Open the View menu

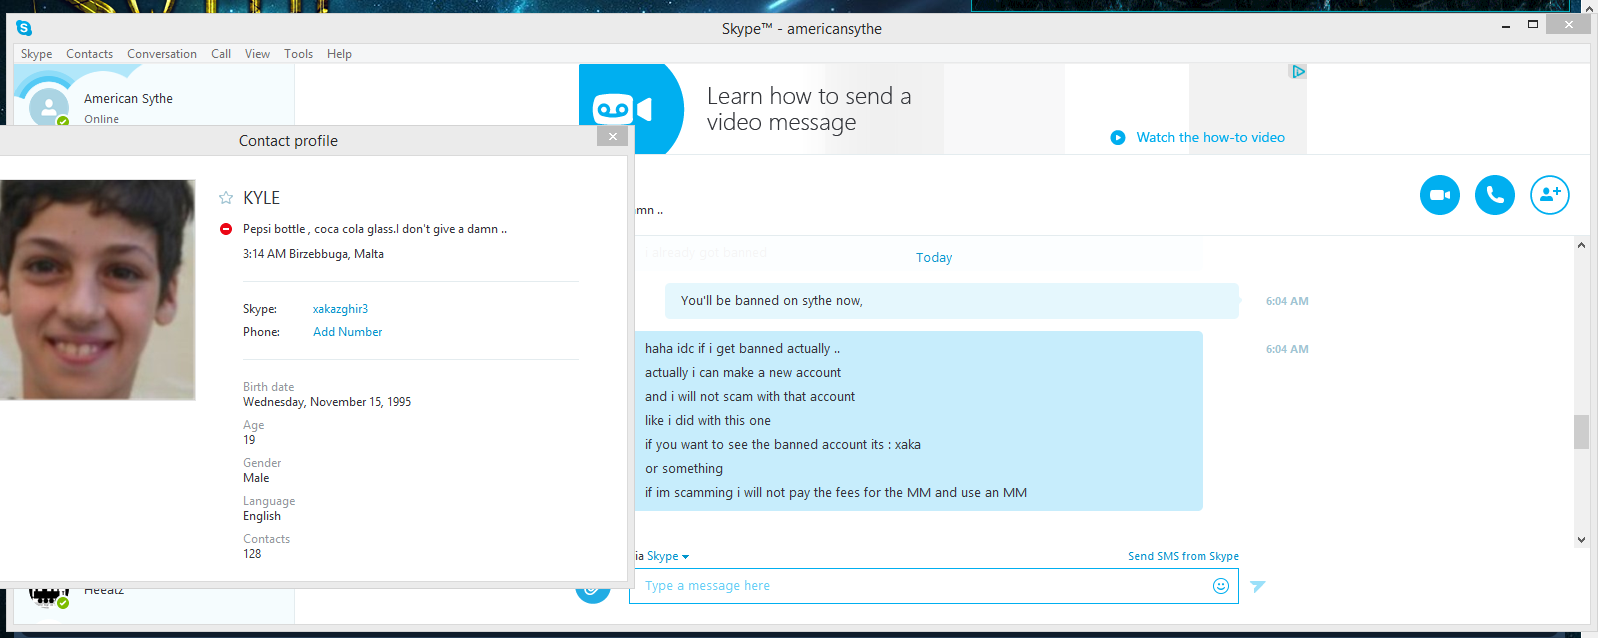[257, 54]
